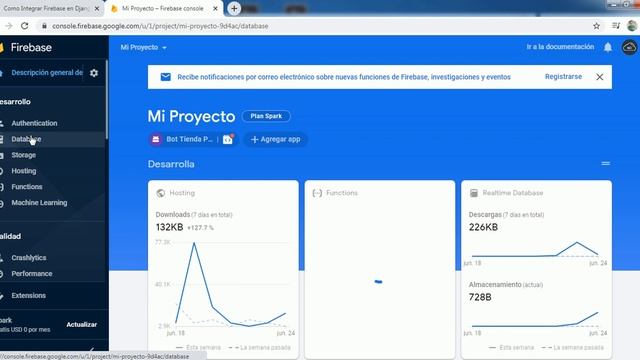Click the Hosting card globe icon
The width and height of the screenshot is (640, 360).
[160, 193]
